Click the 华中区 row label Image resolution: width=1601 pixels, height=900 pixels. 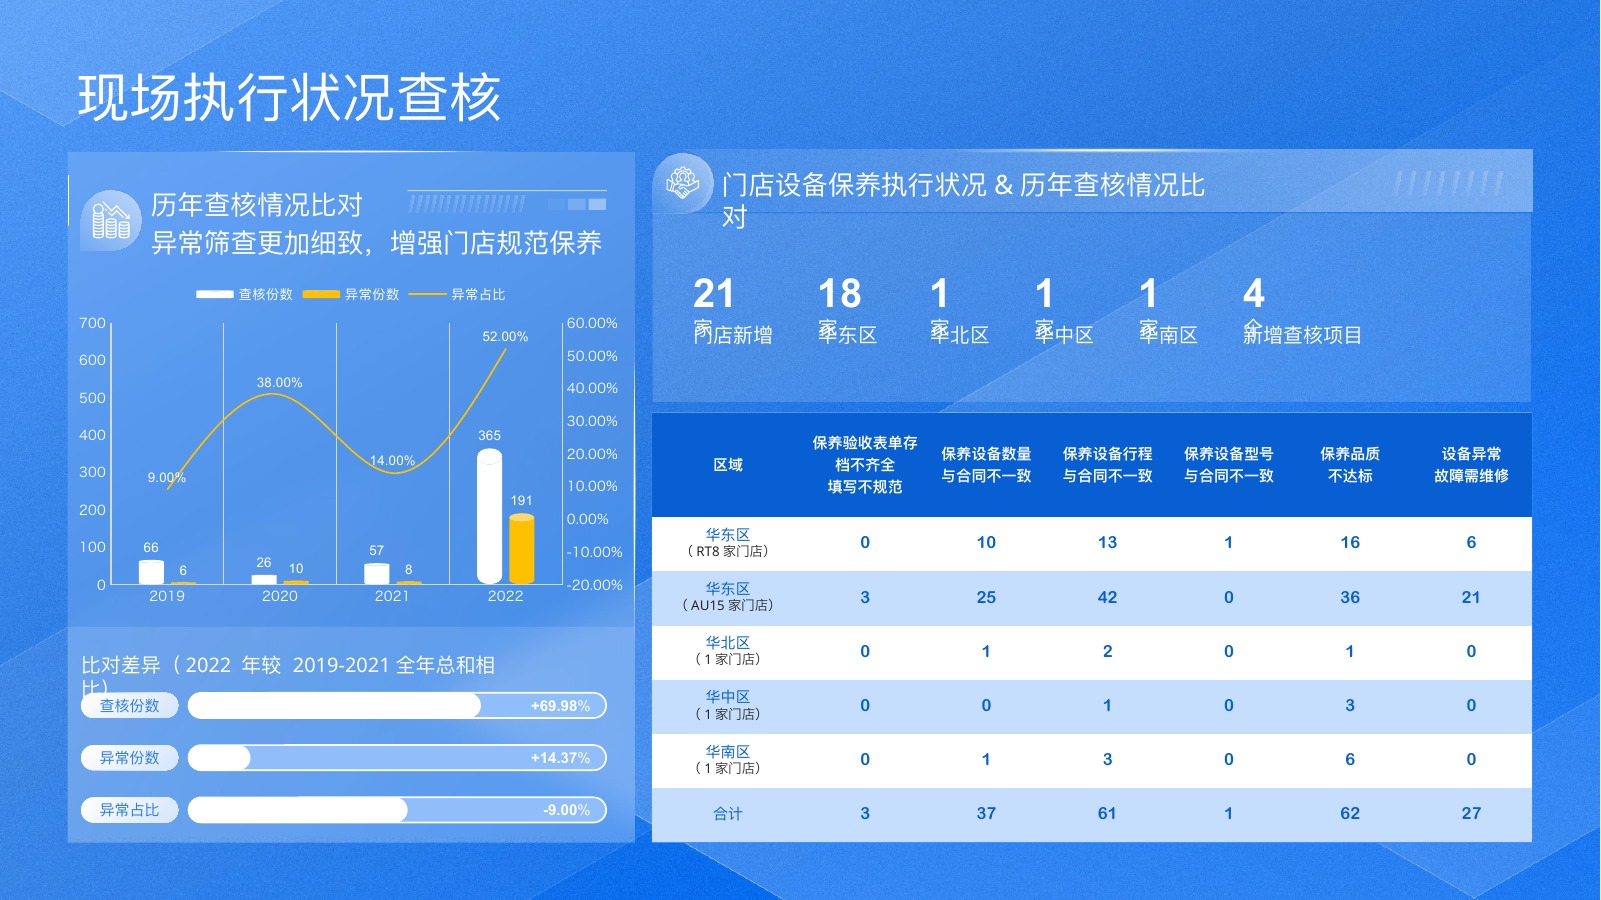click(x=728, y=705)
